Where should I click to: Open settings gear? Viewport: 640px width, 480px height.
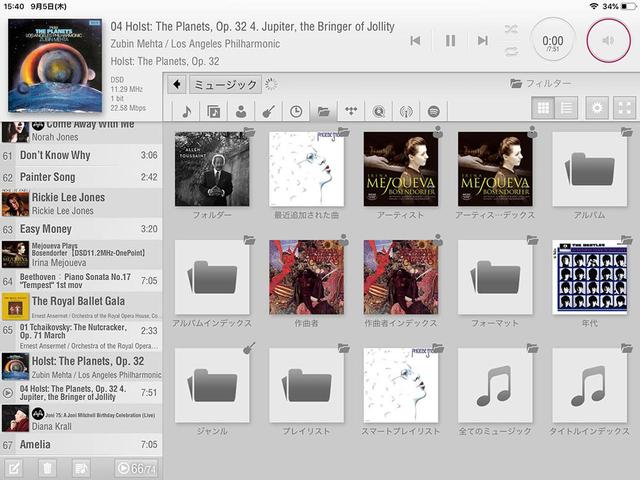pyautogui.click(x=597, y=108)
